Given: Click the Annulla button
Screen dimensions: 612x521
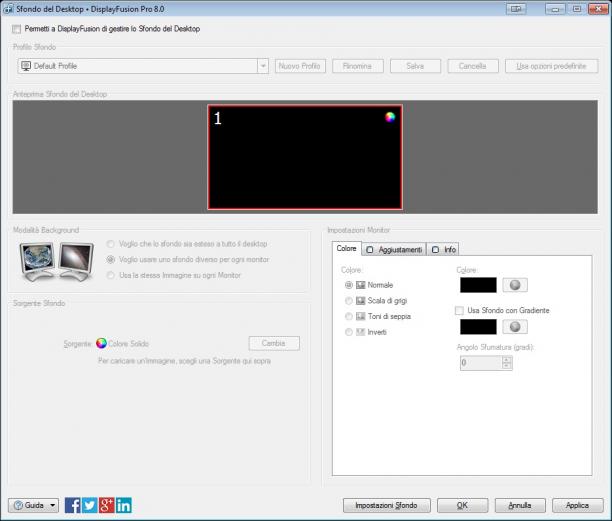Looking at the screenshot, I should tap(520, 505).
